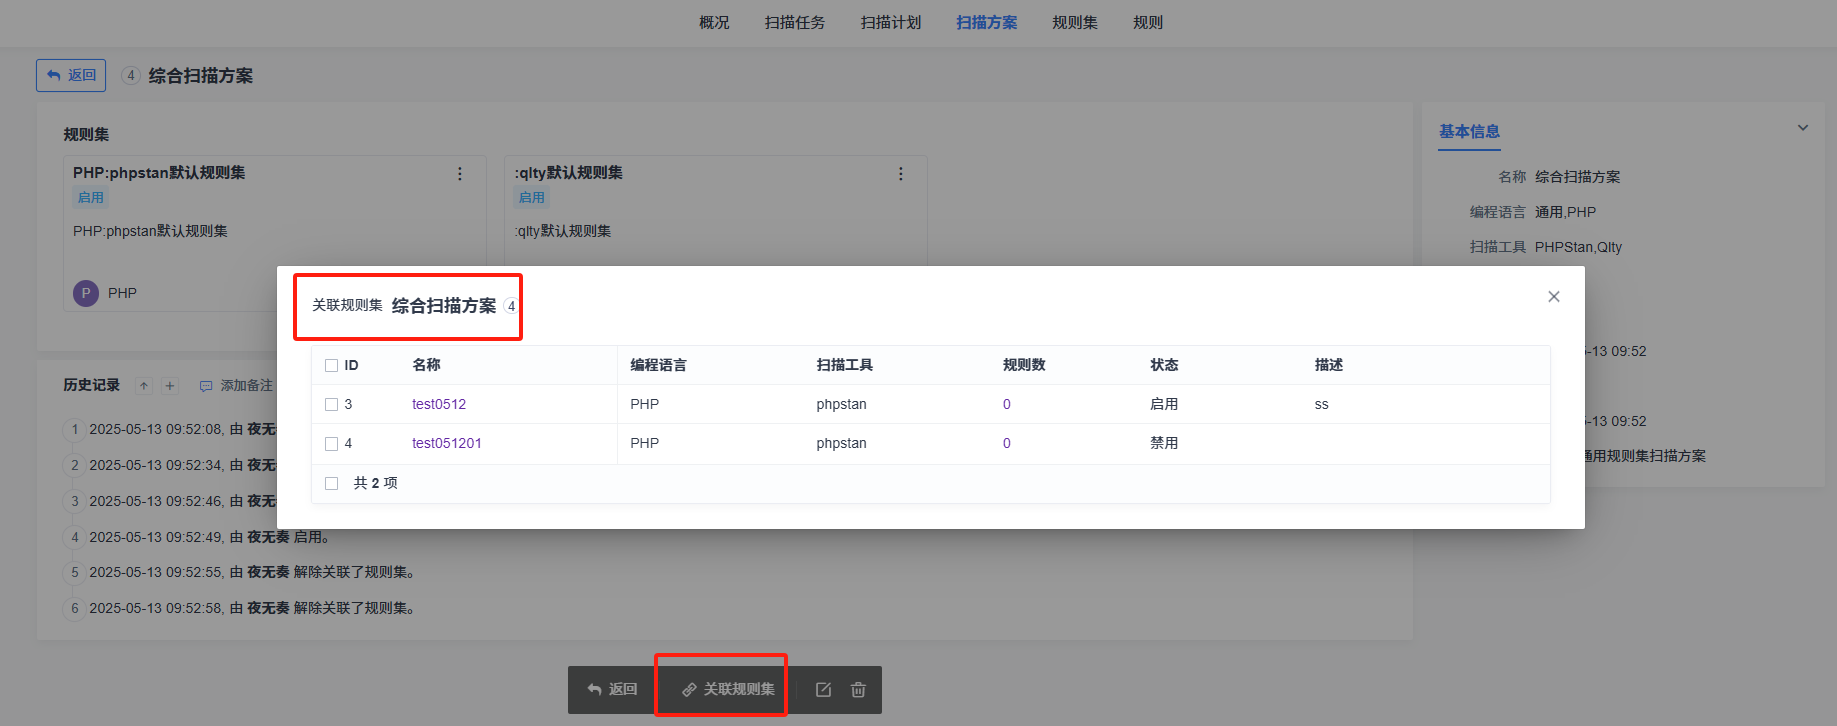Collapse the 基本信息 panel chevron
1837x726 pixels.
tap(1802, 128)
